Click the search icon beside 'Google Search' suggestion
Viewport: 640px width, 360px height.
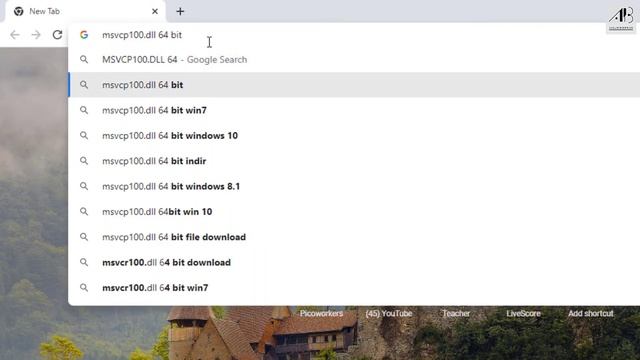pyautogui.click(x=84, y=60)
